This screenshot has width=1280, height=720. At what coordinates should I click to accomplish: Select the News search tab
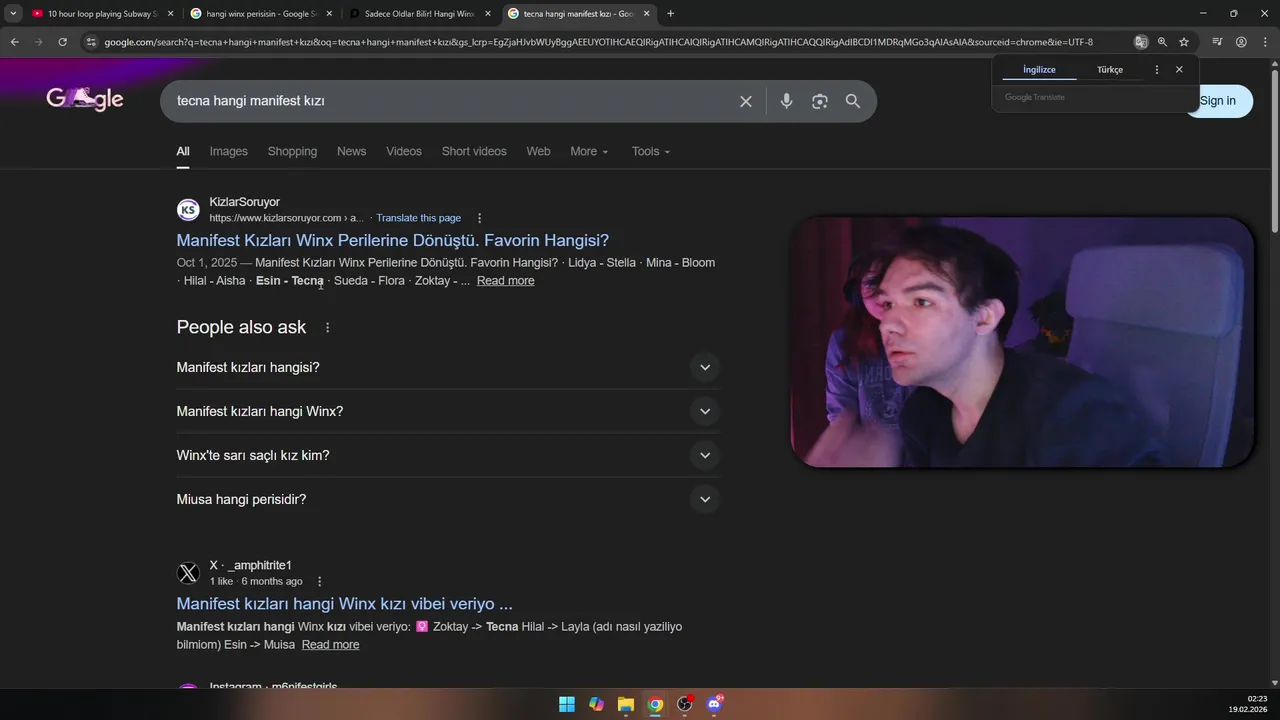(x=351, y=151)
